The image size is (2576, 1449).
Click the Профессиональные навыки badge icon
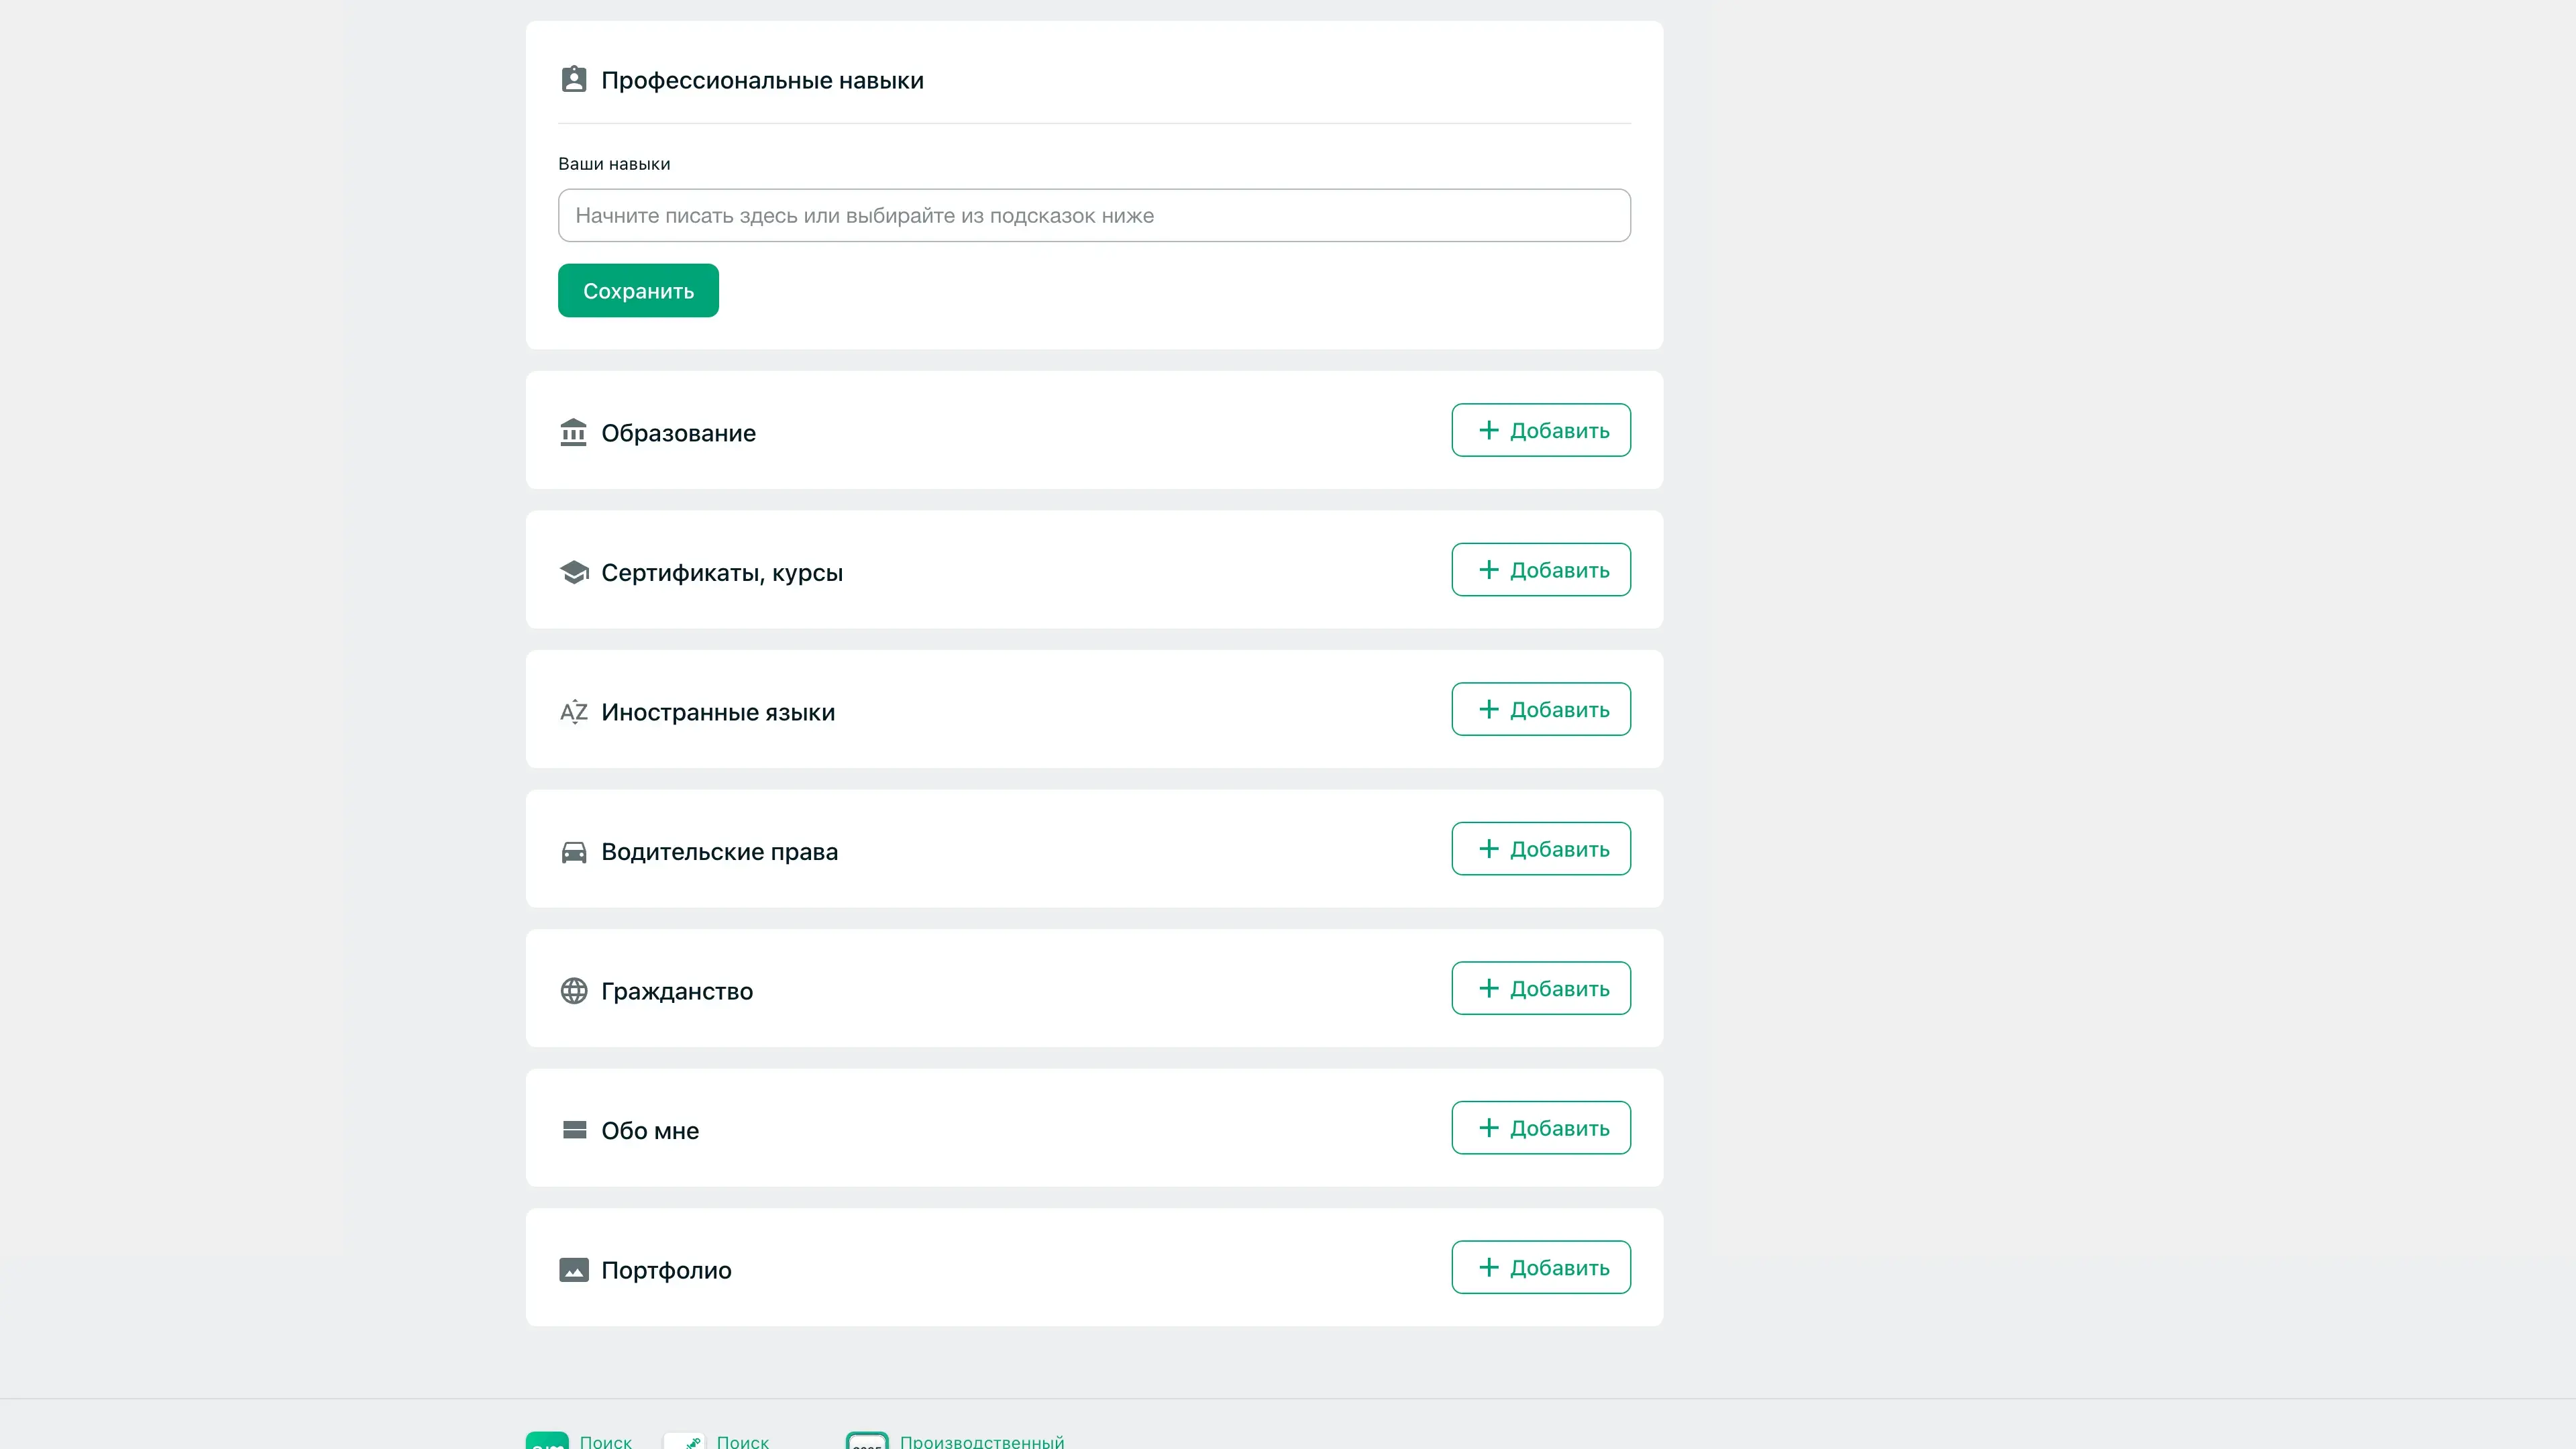(x=573, y=80)
